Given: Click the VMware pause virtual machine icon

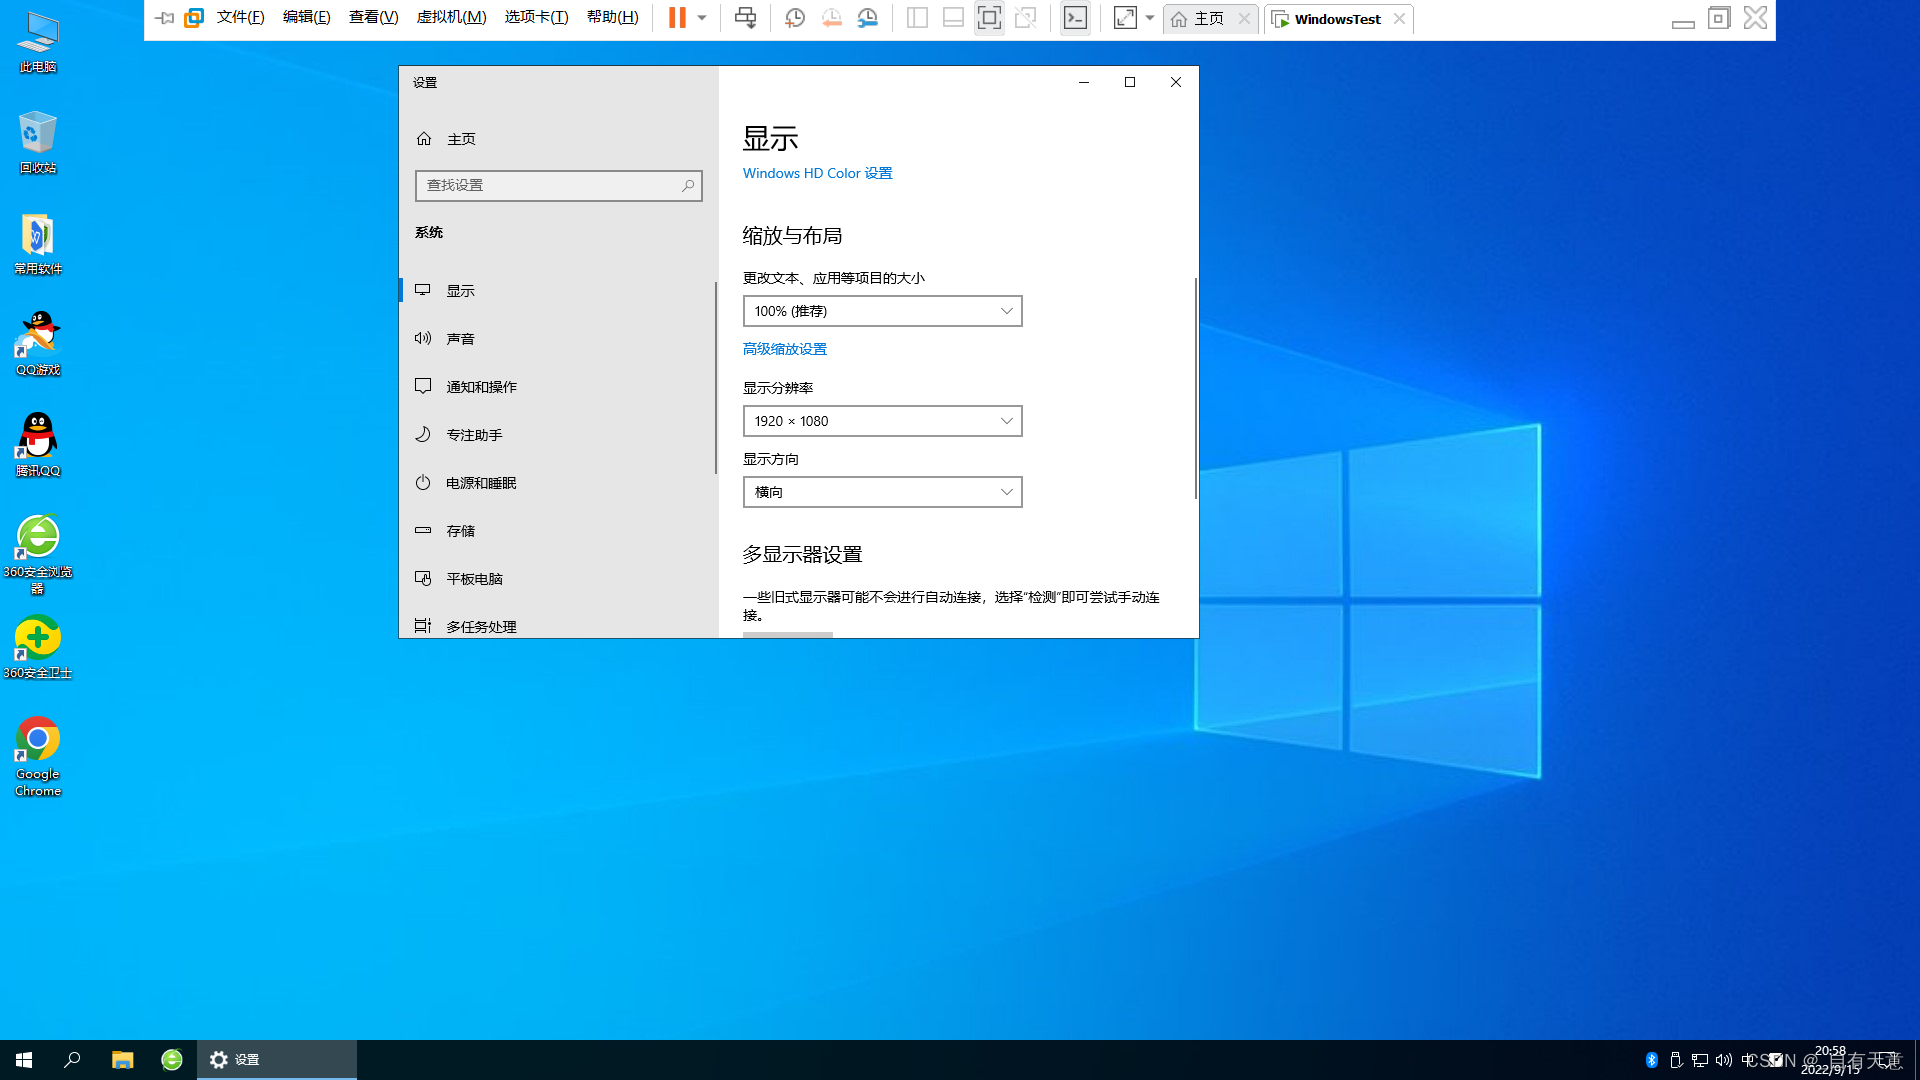Looking at the screenshot, I should click(x=677, y=18).
